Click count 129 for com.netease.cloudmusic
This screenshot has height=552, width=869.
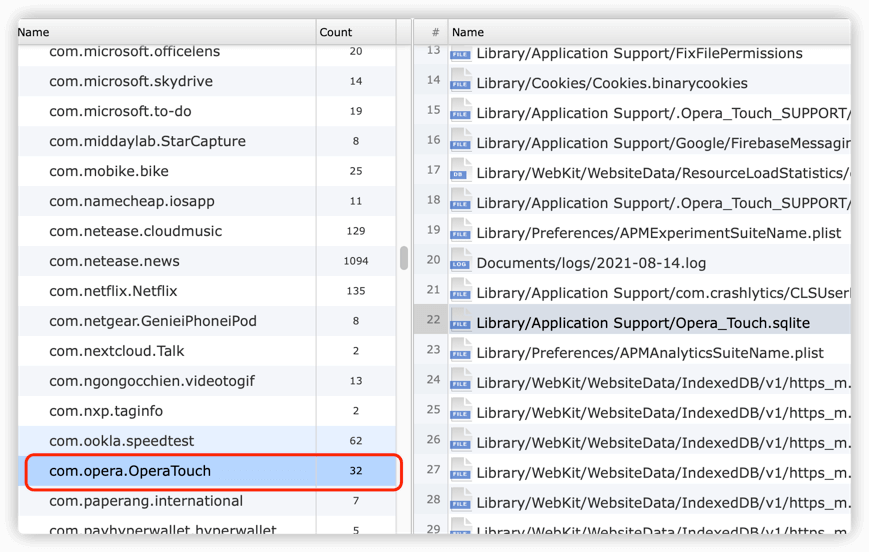356,231
